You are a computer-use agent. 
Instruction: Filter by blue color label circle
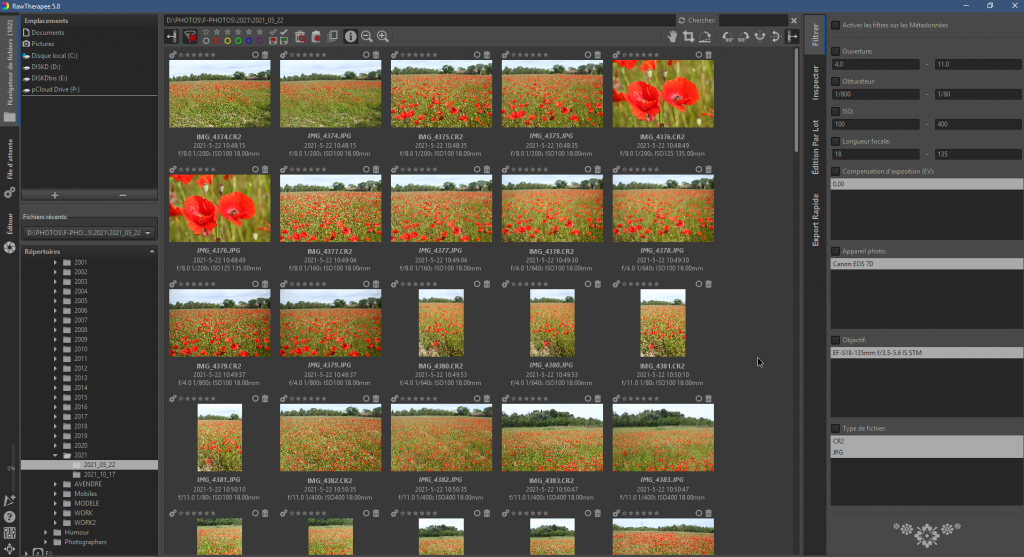coord(249,40)
